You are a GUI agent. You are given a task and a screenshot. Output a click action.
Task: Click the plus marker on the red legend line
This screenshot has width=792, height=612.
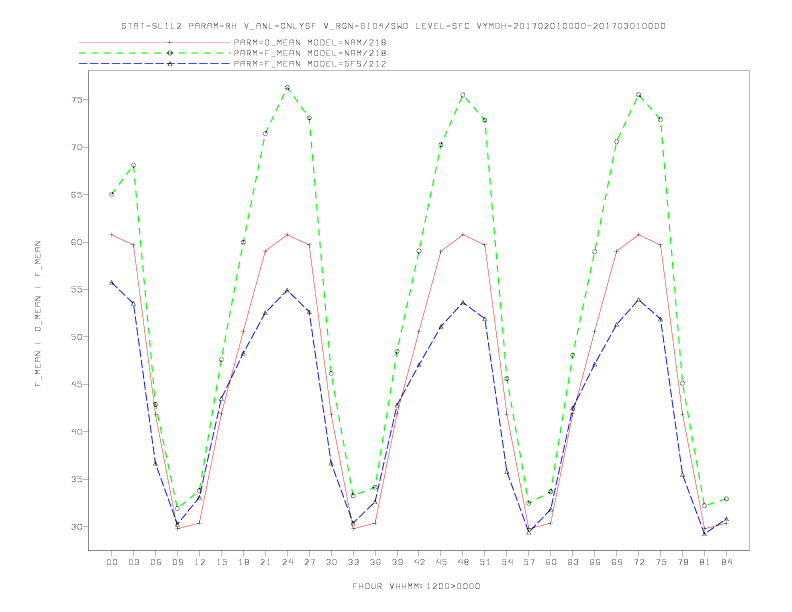pos(170,42)
